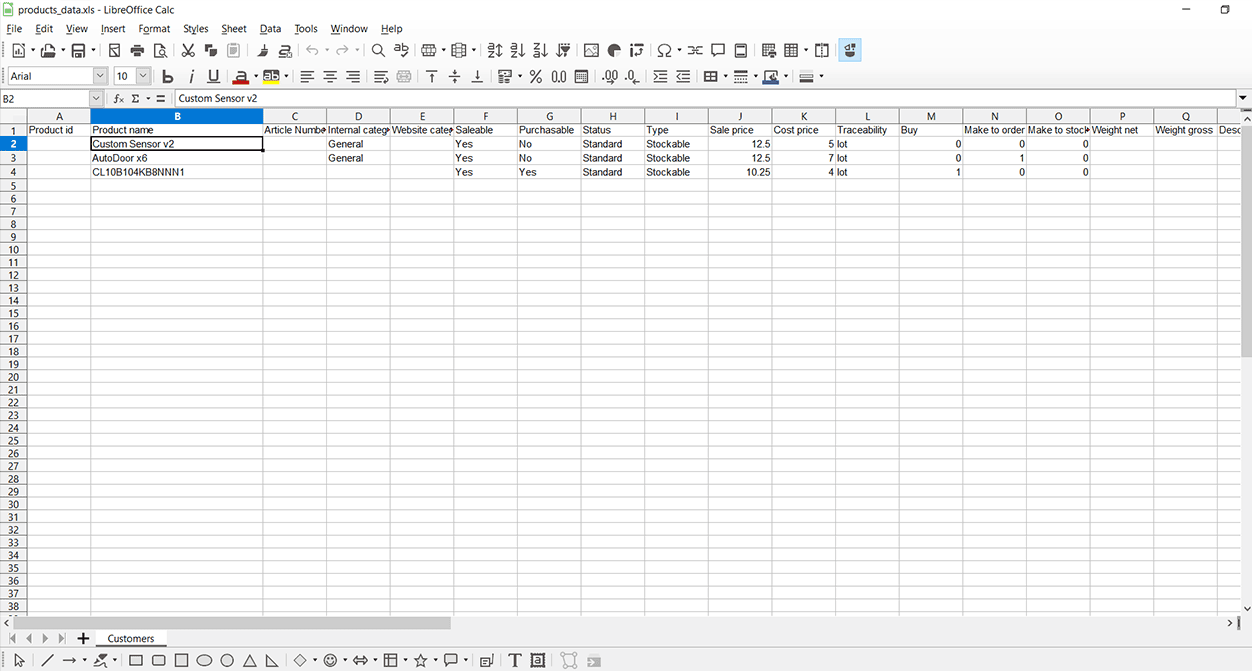
Task: Click the Sort Ascending icon
Action: pos(517,50)
